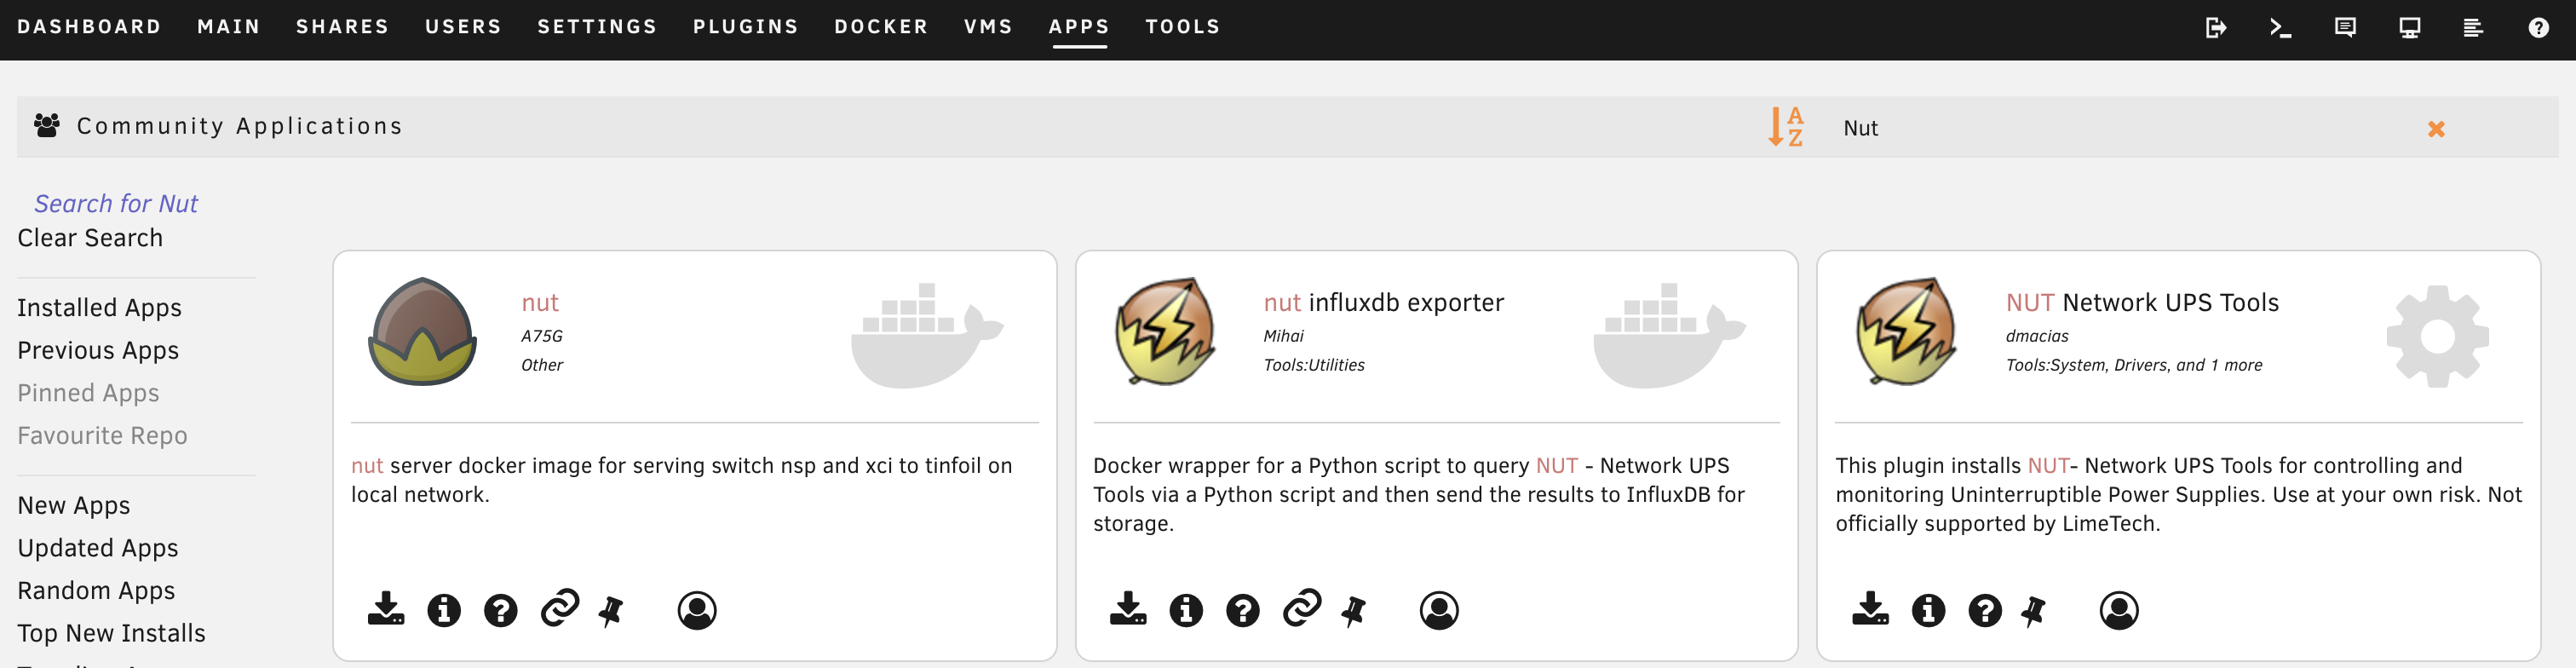Toggle the A-Z sort order icon
The height and width of the screenshot is (668, 2576).
pos(1786,127)
